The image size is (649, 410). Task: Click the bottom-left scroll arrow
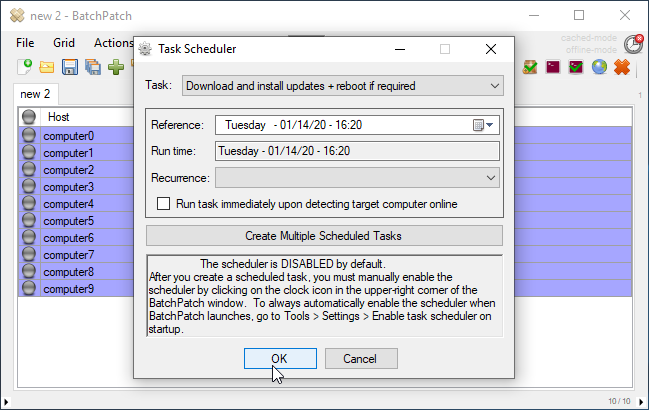click(6, 401)
